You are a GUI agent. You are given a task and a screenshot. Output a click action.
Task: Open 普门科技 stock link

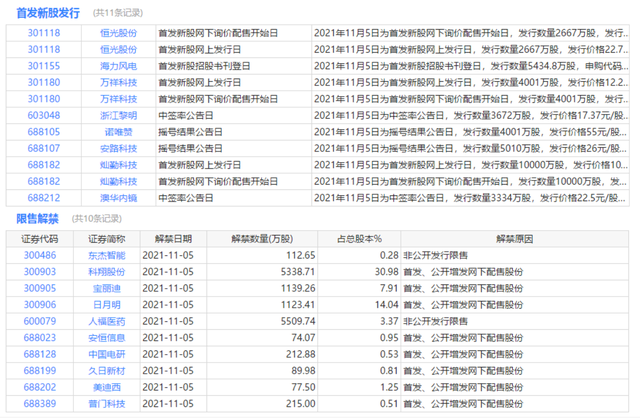107,404
